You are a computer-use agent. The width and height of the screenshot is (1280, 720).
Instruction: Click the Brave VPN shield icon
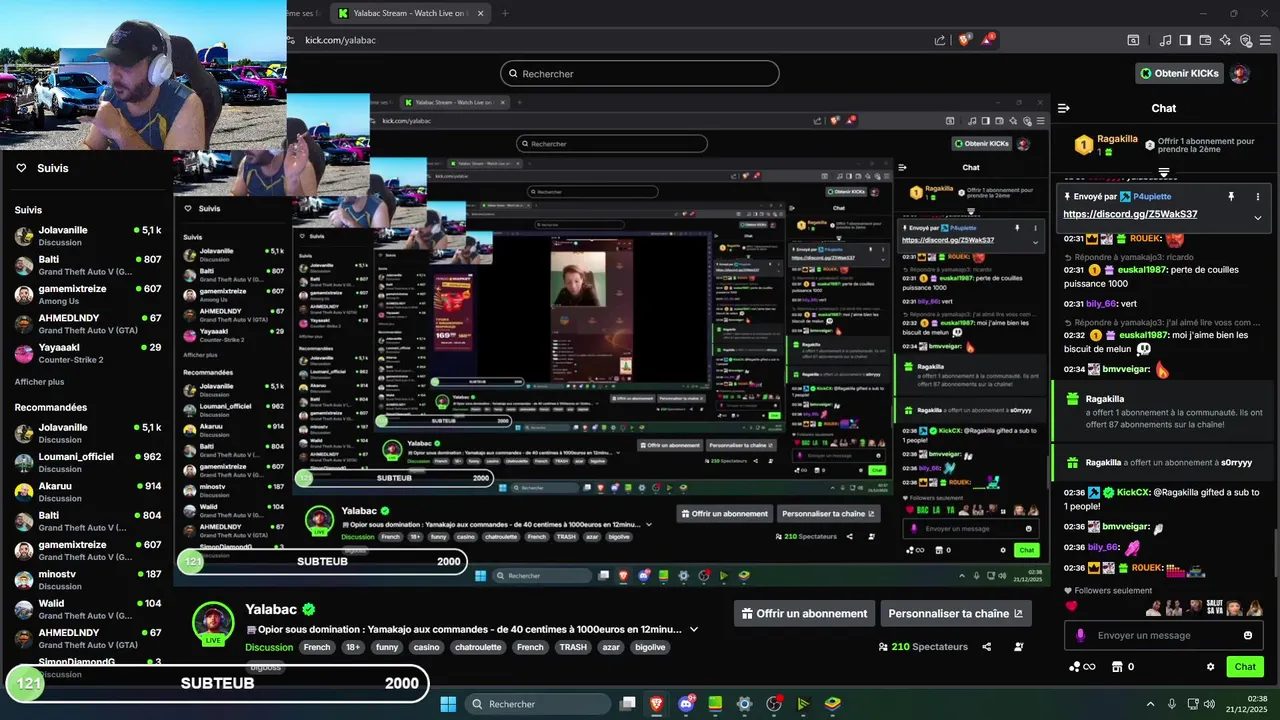[x=1246, y=40]
